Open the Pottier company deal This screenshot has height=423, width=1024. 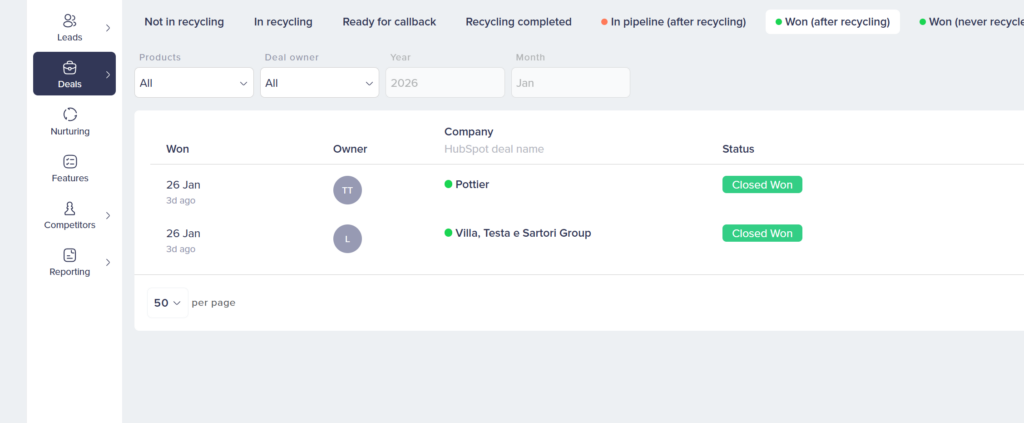[472, 184]
